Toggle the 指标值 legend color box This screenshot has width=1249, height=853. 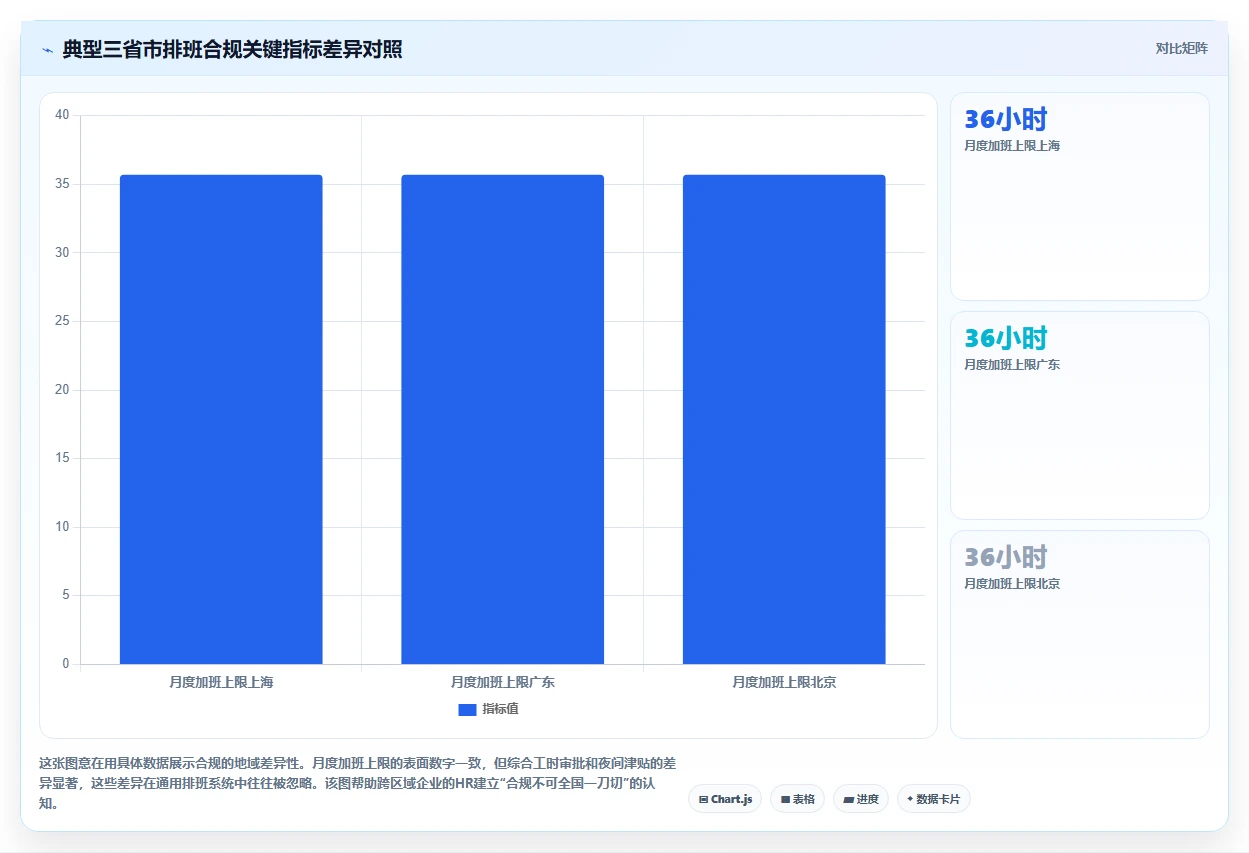[467, 709]
